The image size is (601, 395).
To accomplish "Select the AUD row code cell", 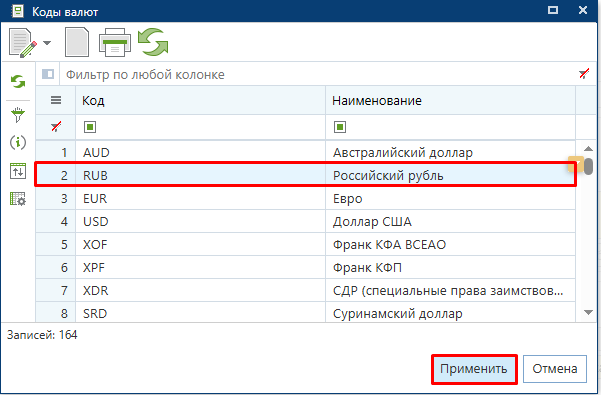I will [x=200, y=152].
